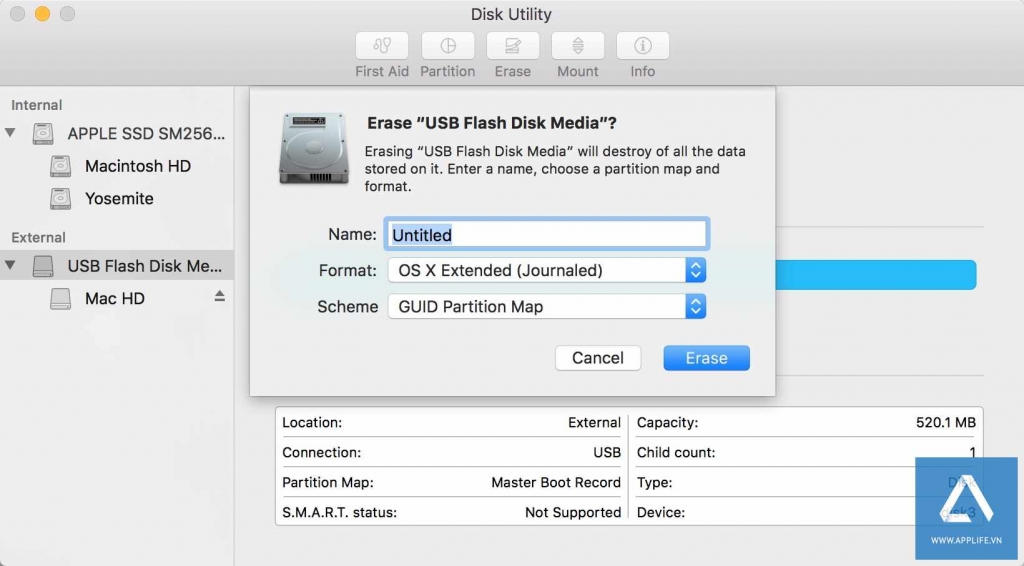The height and width of the screenshot is (566, 1024).
Task: Open the Partition pie-chart tool
Action: pyautogui.click(x=447, y=46)
